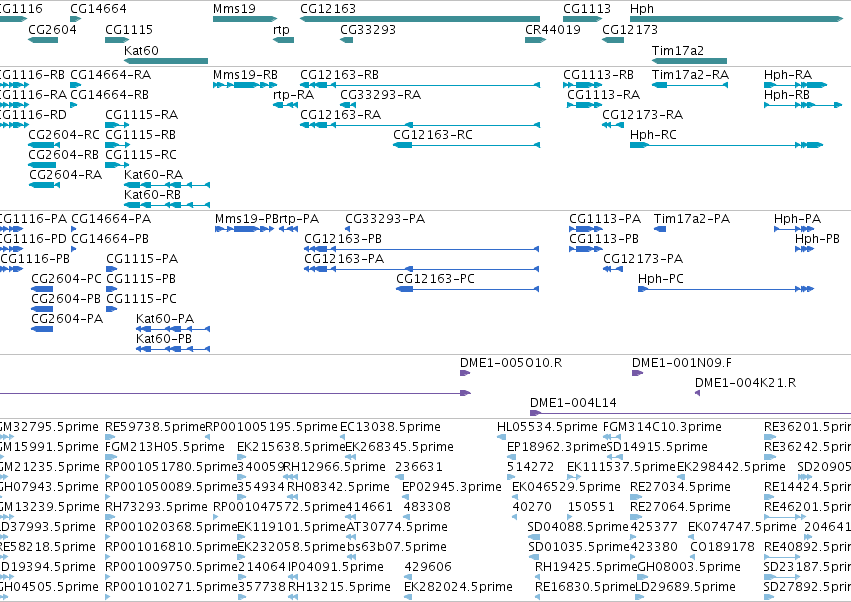Select EST FGM213H05.5prime
The height and width of the screenshot is (602, 851).
tap(165, 447)
